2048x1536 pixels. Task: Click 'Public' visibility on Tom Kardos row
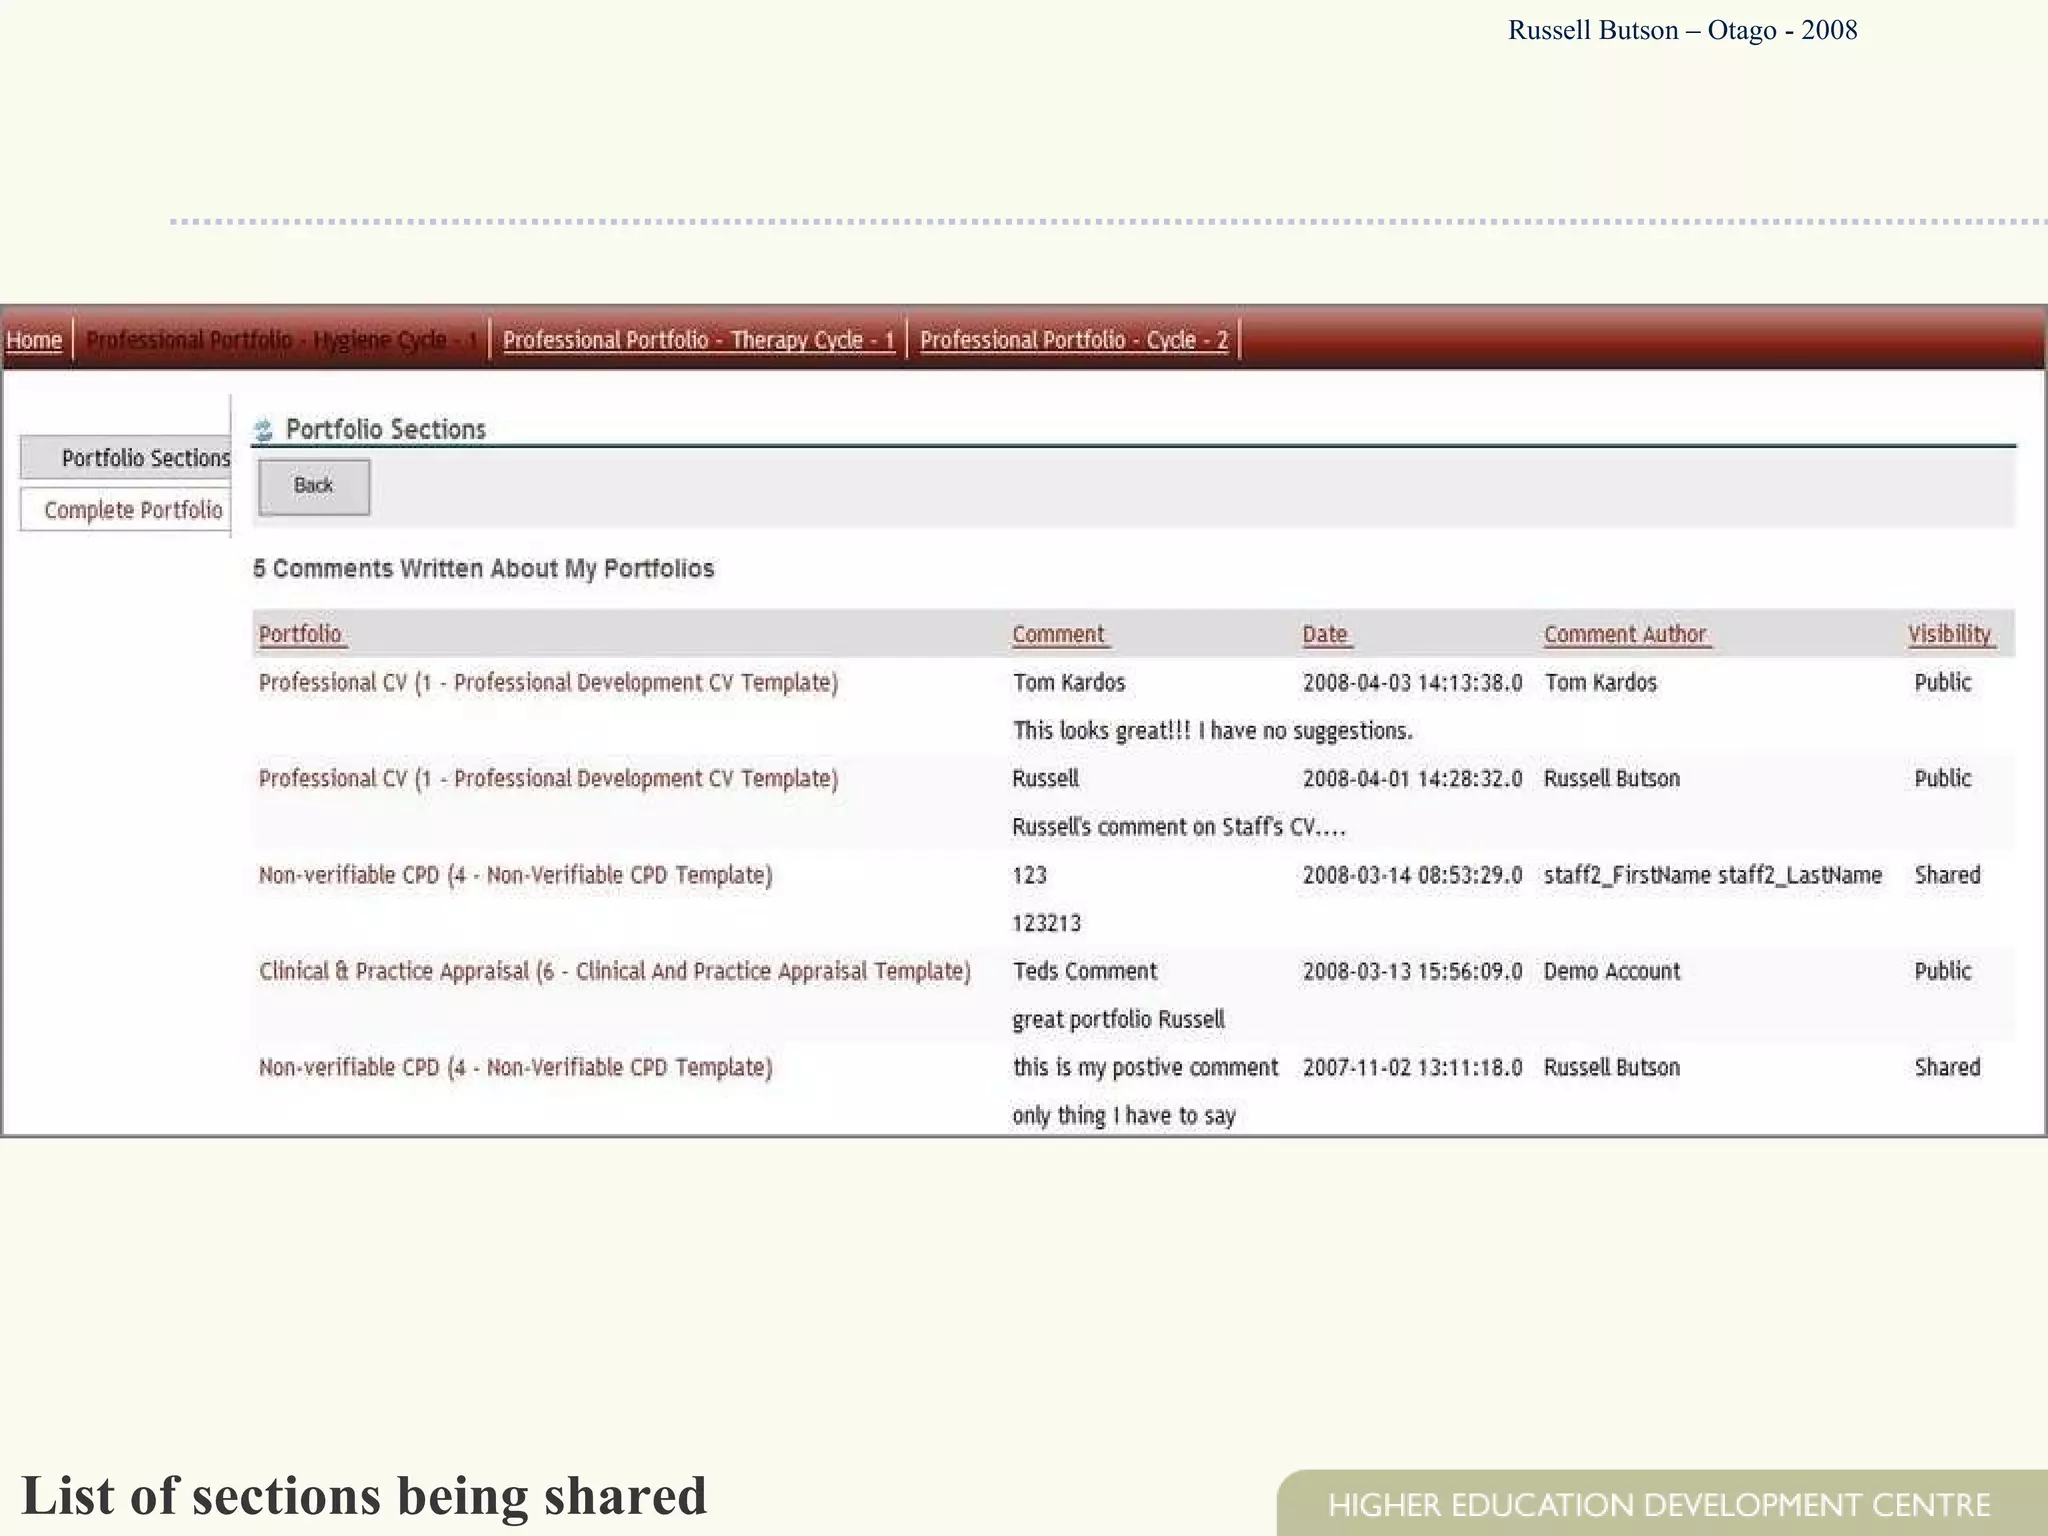click(x=1943, y=683)
